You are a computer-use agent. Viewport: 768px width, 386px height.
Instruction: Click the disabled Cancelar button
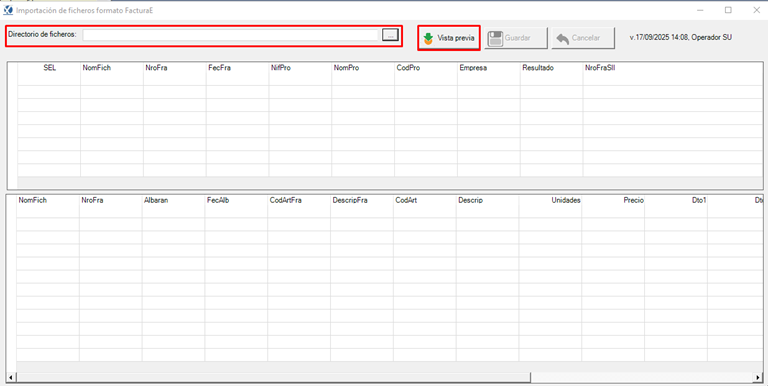[x=583, y=38]
